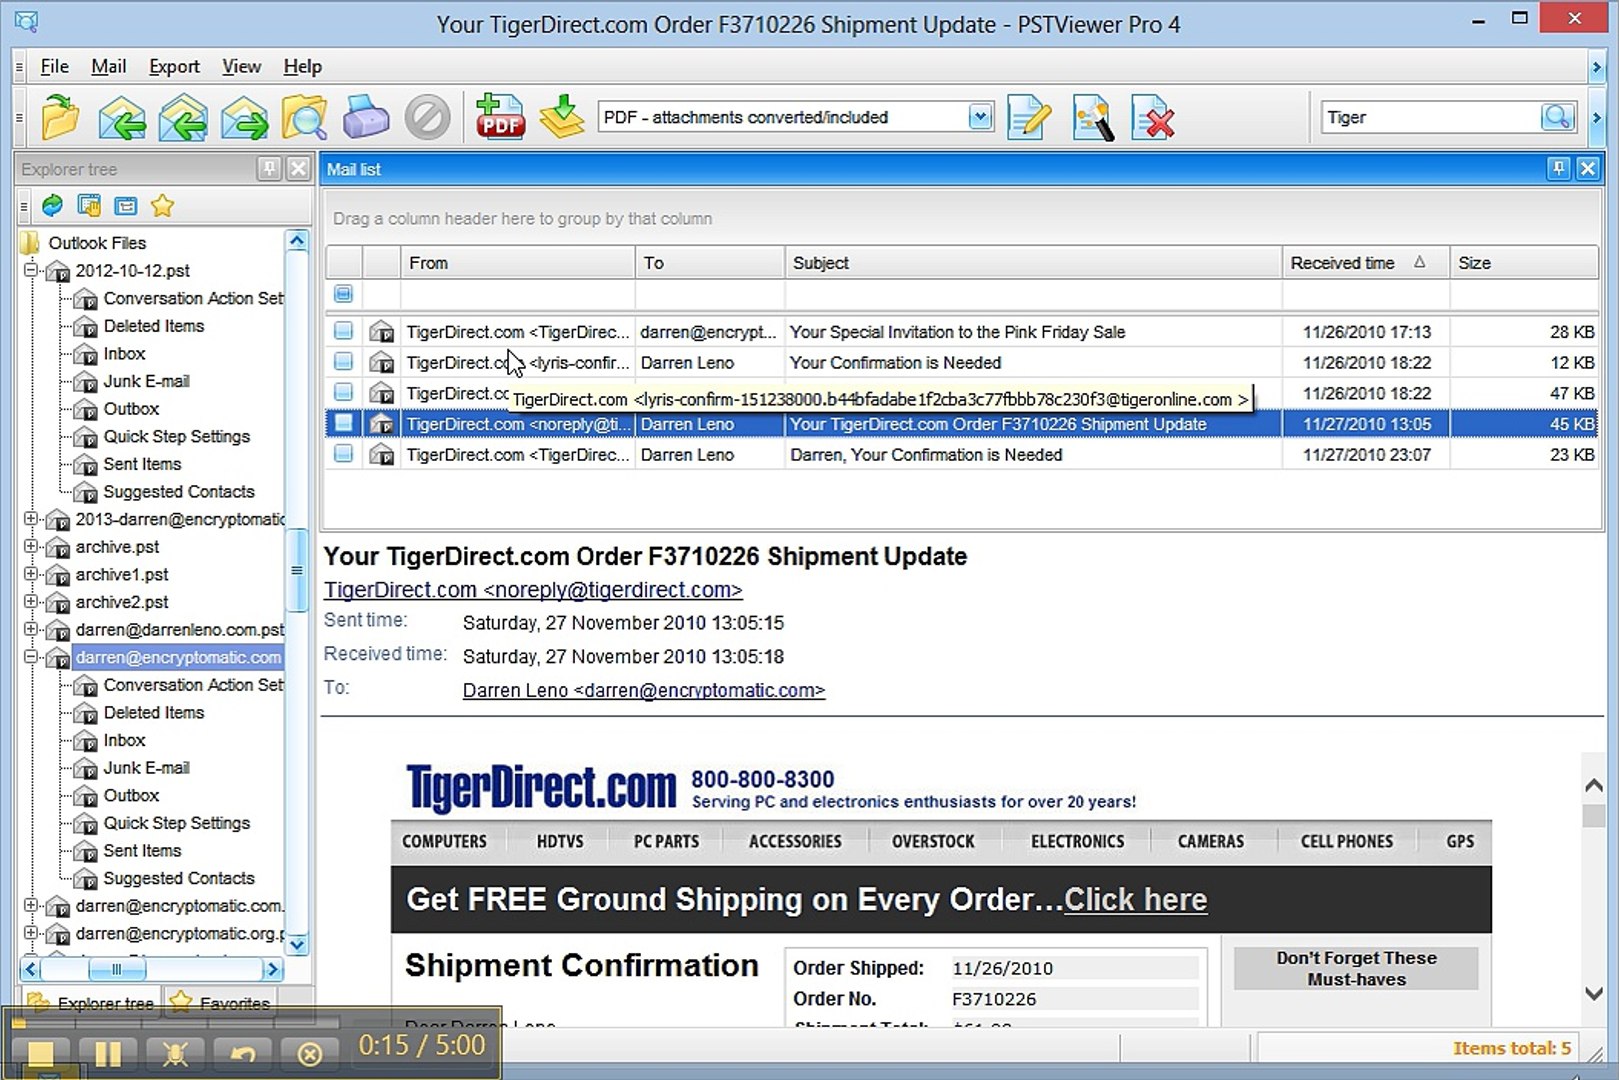Forward the message with the forward icon
The height and width of the screenshot is (1080, 1619).
click(245, 117)
